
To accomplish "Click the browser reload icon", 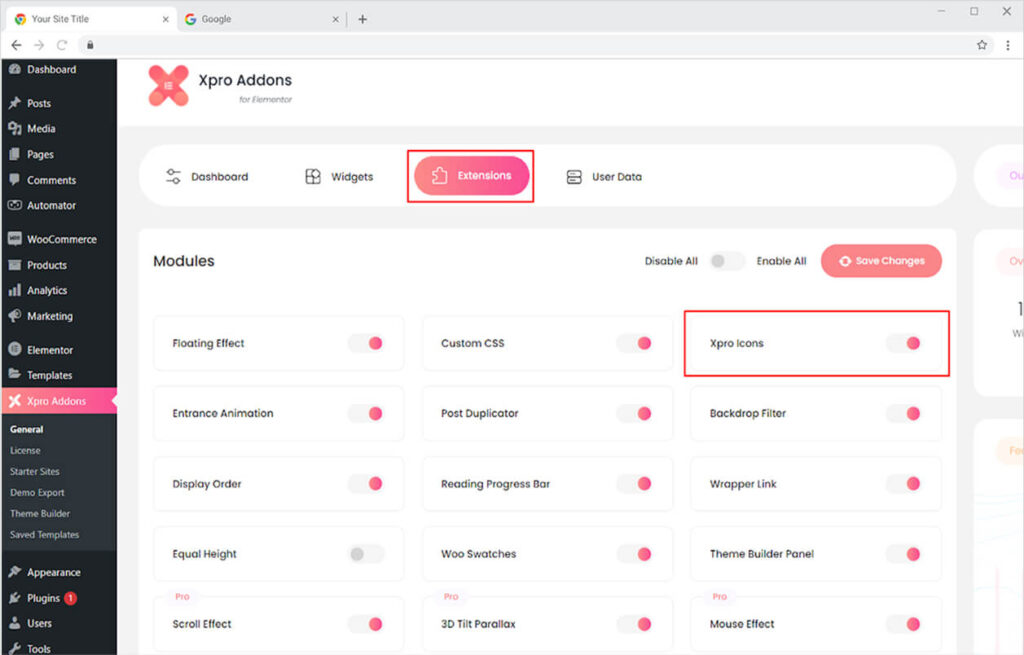I will (x=62, y=45).
